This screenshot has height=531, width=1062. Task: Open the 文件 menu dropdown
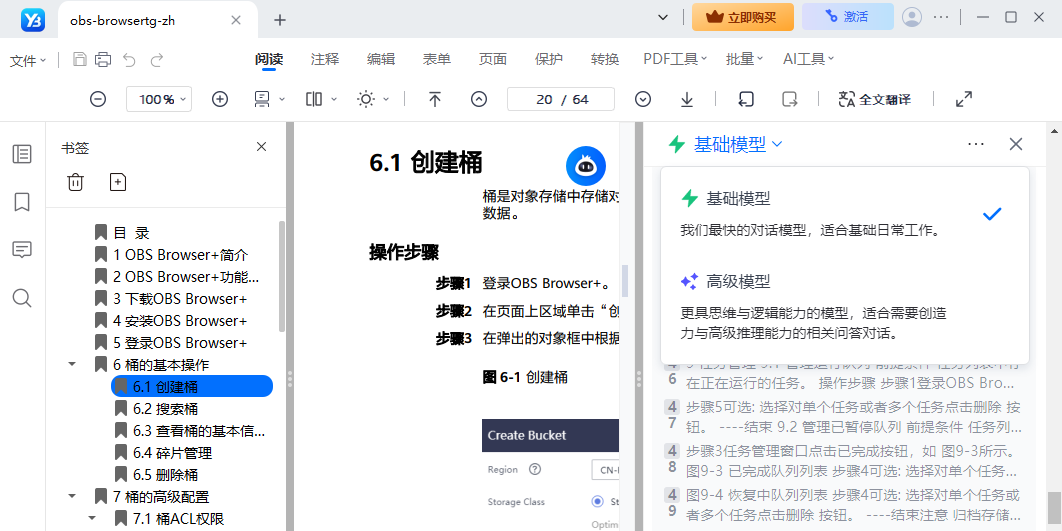[x=28, y=60]
